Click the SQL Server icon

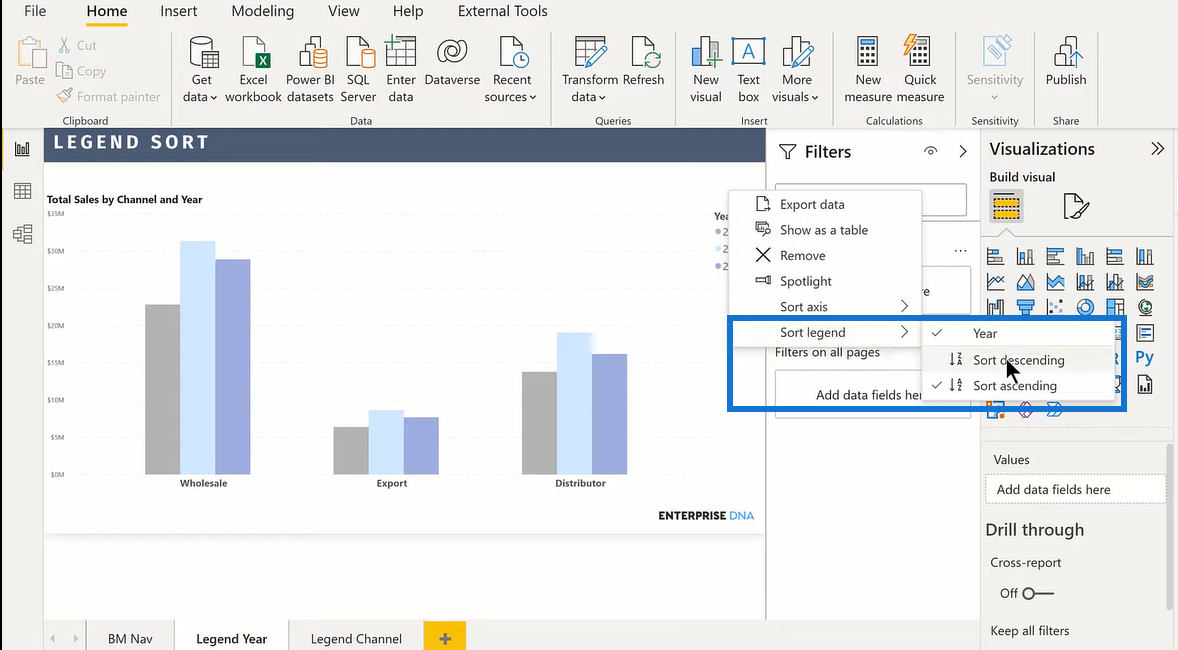coord(359,53)
